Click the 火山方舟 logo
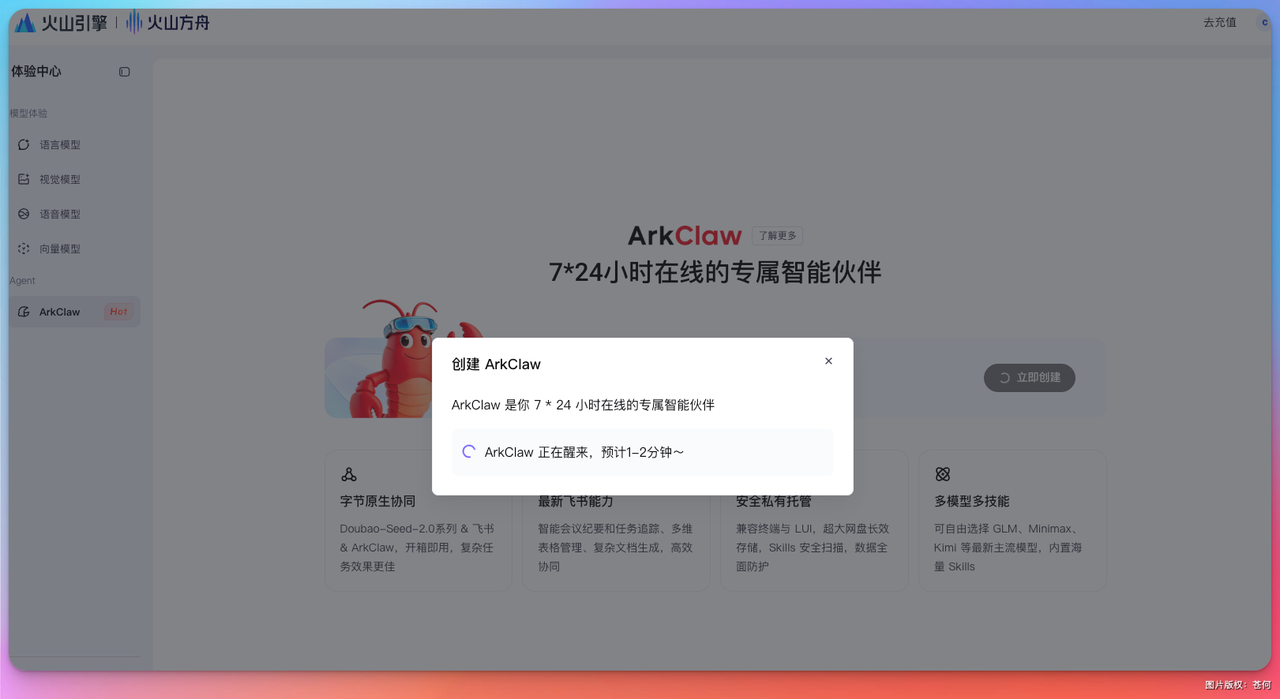 (168, 22)
